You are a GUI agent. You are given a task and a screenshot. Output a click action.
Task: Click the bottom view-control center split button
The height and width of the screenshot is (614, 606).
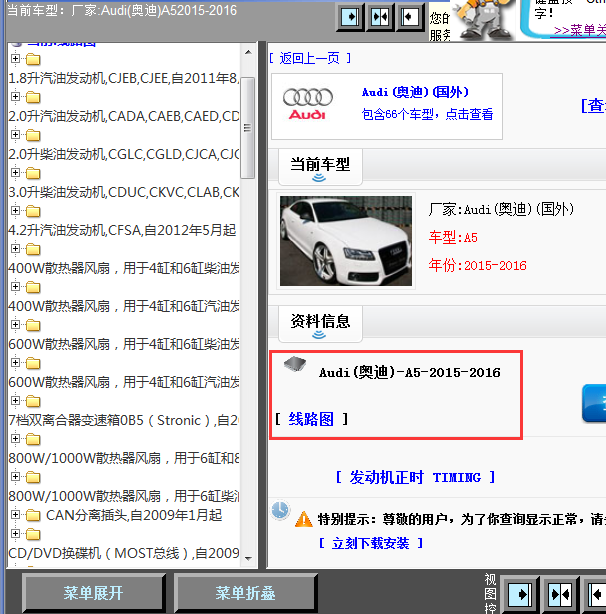(x=560, y=594)
